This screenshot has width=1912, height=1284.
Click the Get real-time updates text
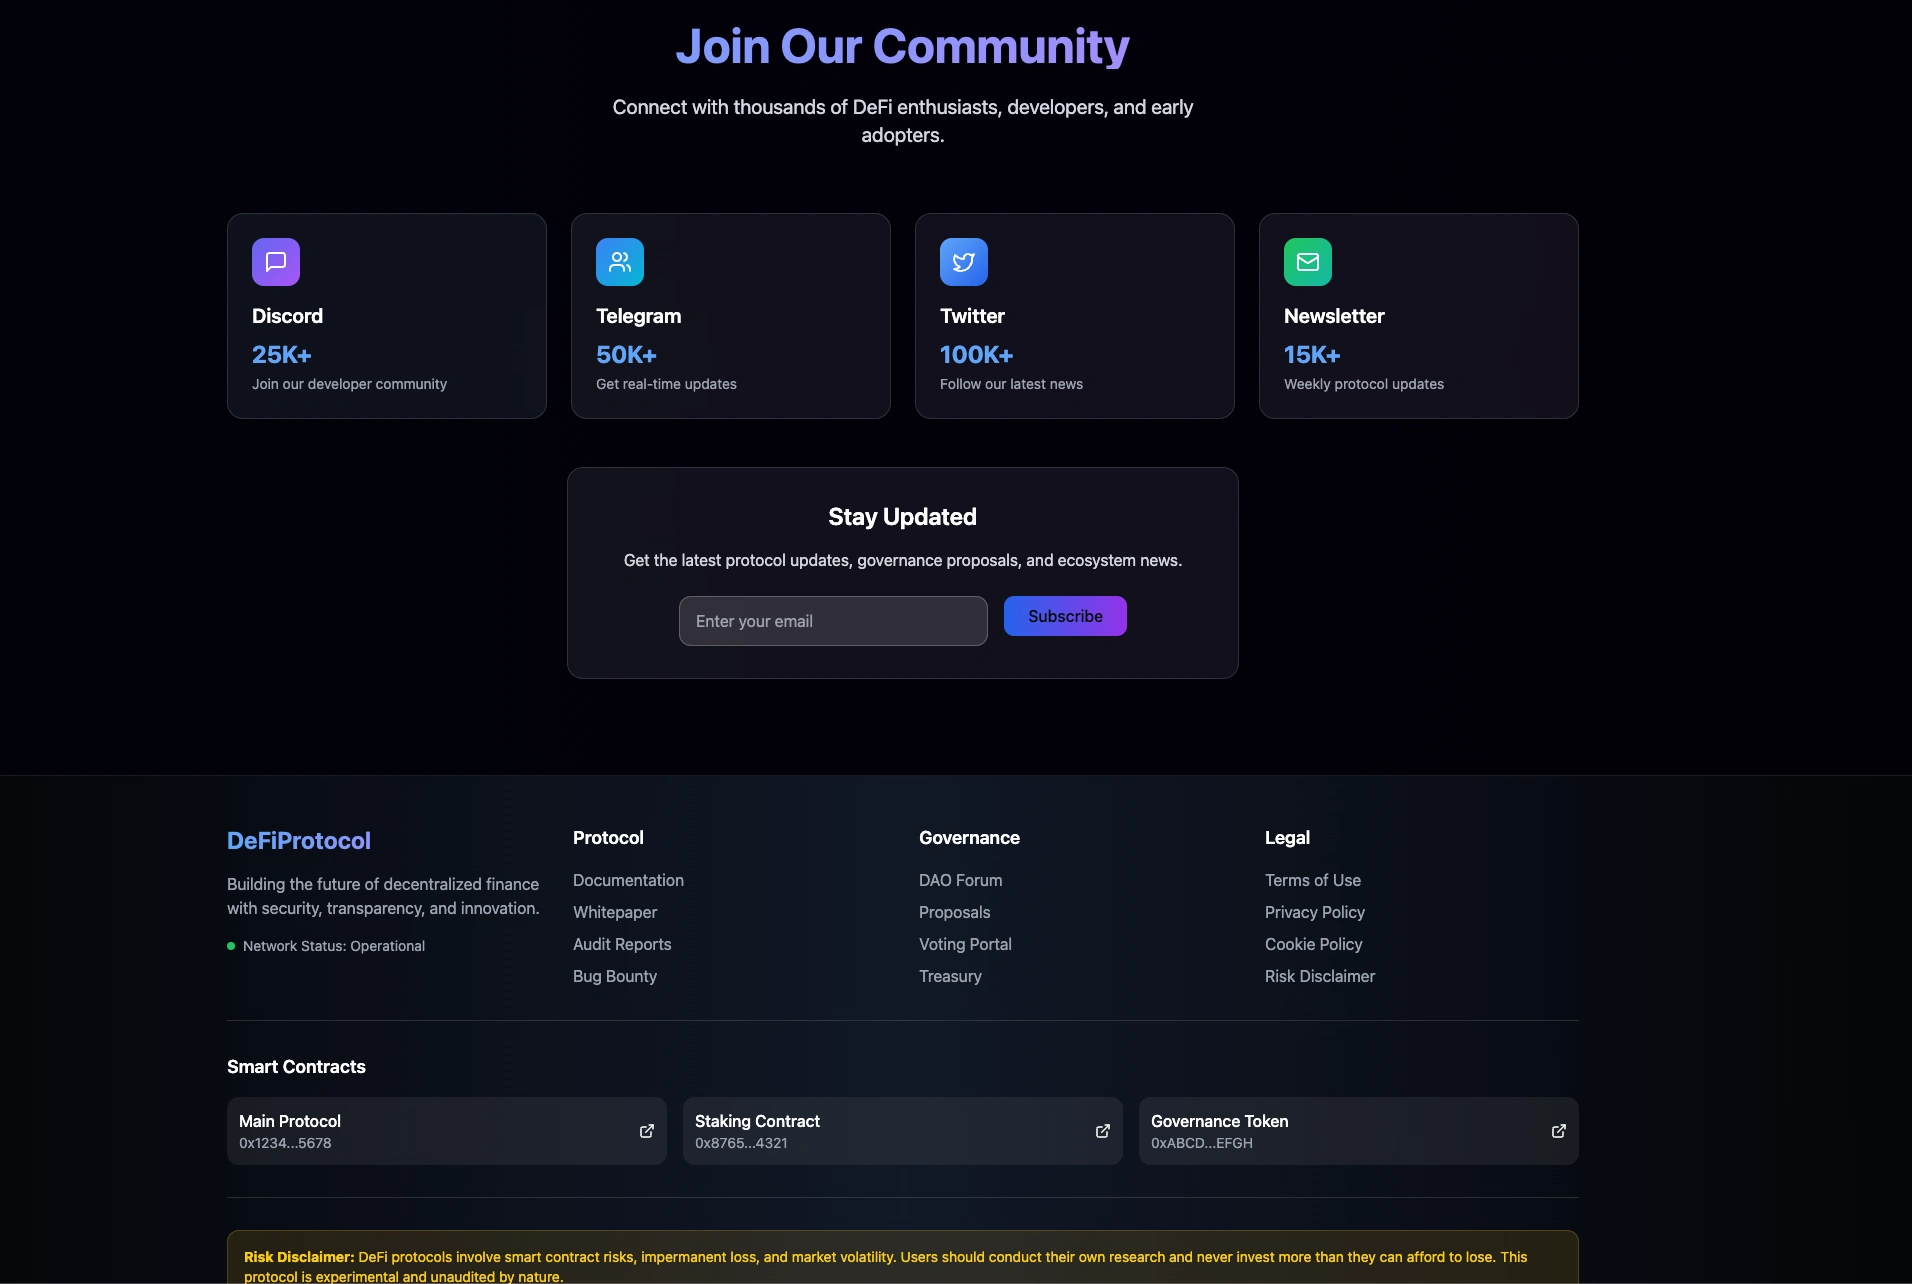coord(666,384)
